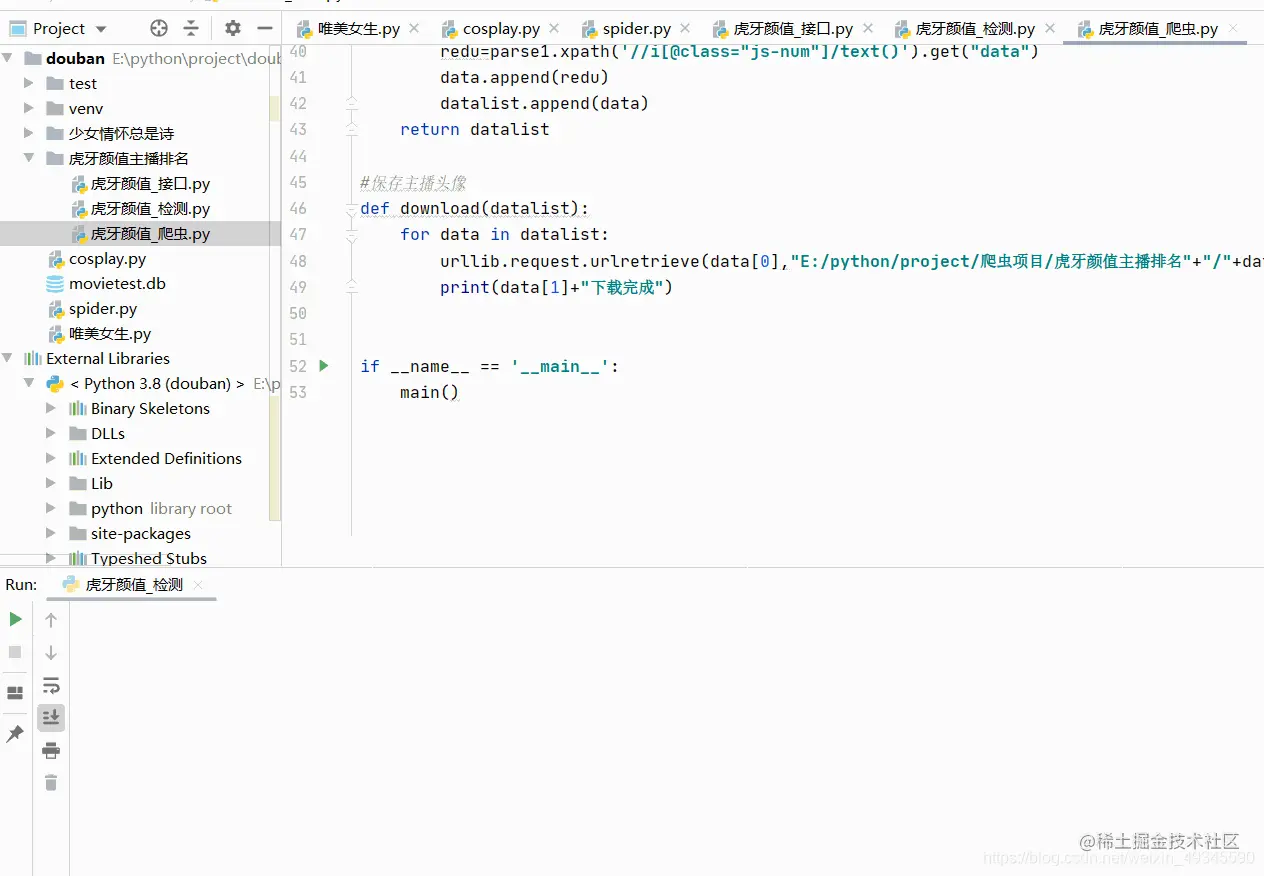The image size is (1264, 876).
Task: Close the 虎牙颜值_检测.py editor tab
Action: [1050, 29]
